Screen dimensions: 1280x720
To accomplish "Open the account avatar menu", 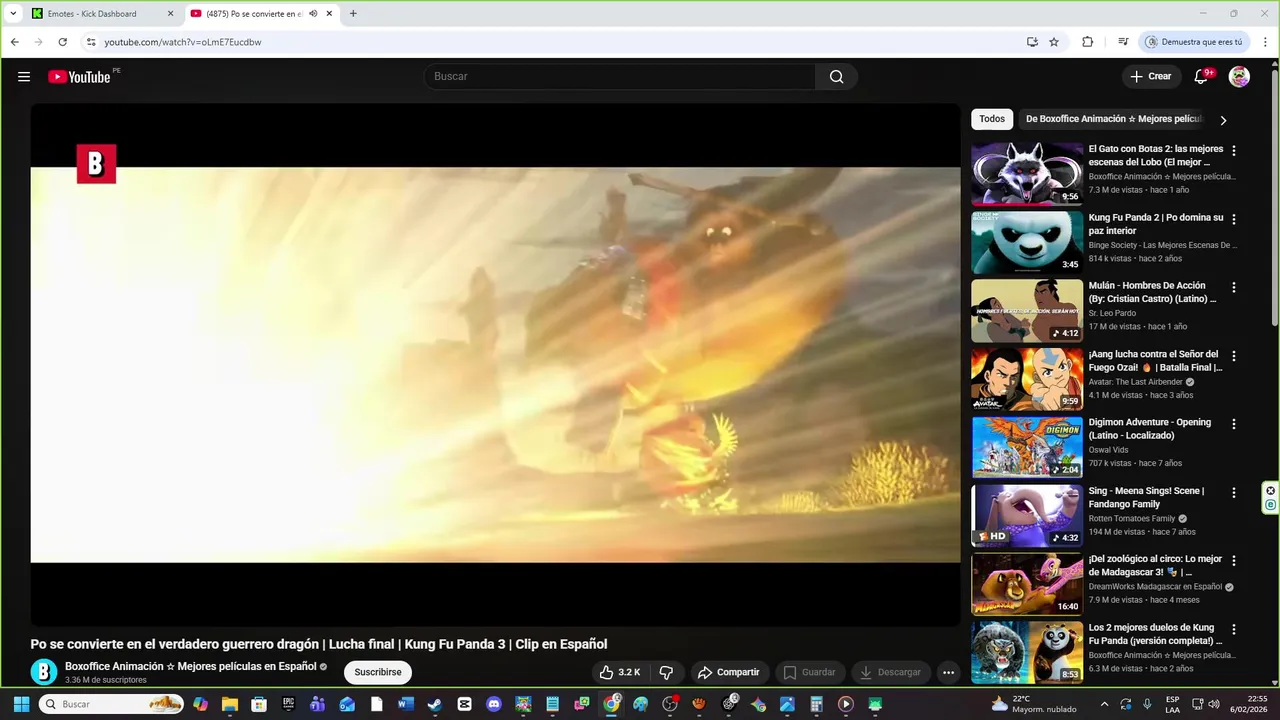I will (1239, 77).
